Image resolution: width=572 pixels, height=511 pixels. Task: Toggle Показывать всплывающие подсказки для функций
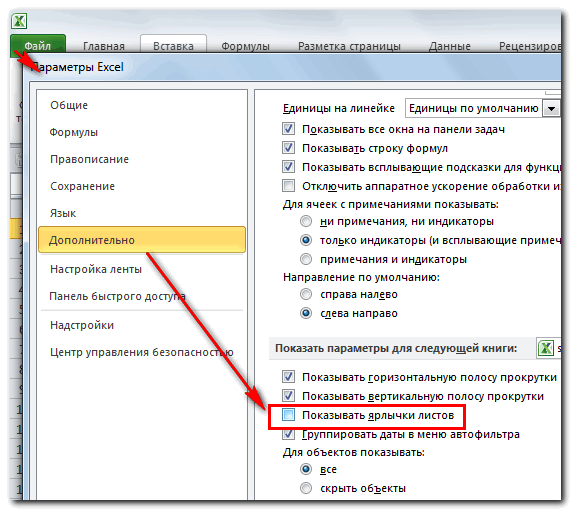point(288,167)
